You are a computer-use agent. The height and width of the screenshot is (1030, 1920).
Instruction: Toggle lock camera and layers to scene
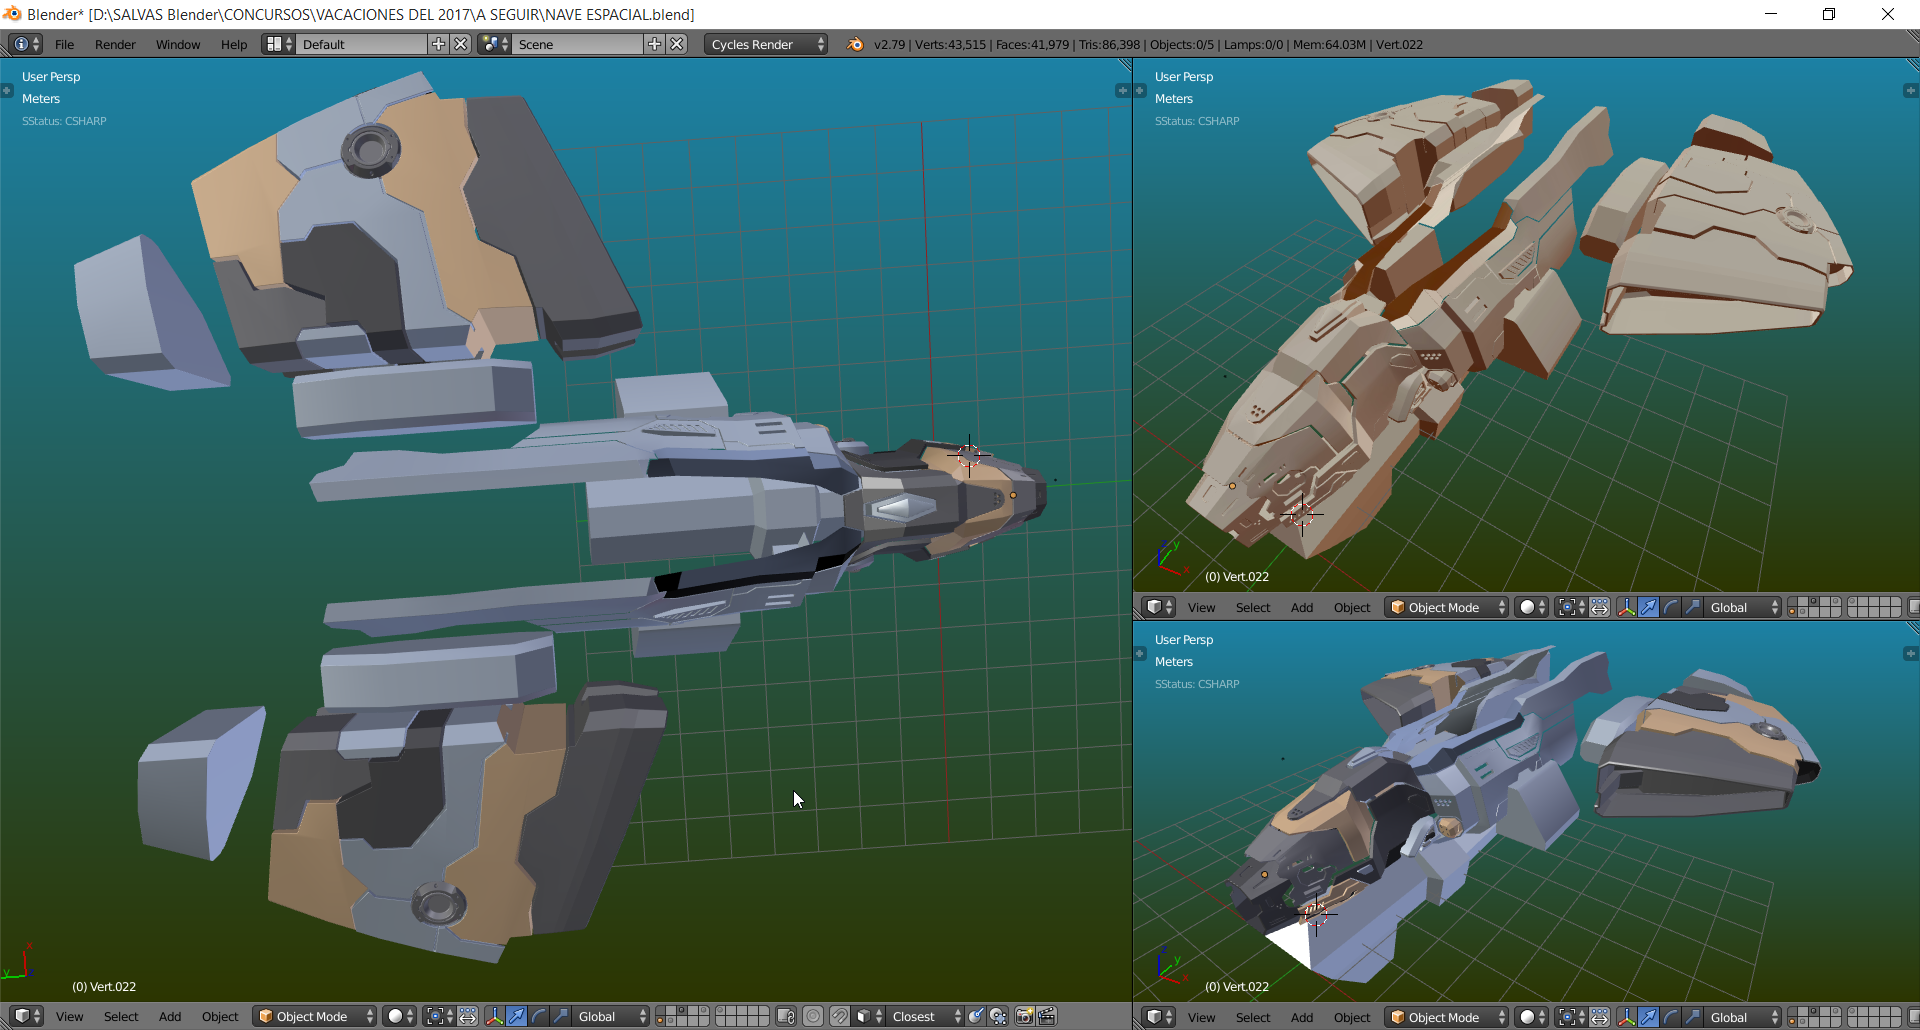787,1016
